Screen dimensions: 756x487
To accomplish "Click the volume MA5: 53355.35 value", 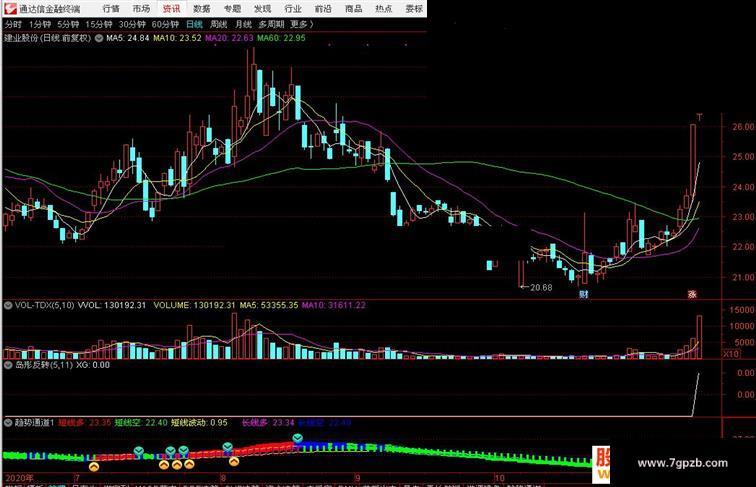I will point(269,305).
